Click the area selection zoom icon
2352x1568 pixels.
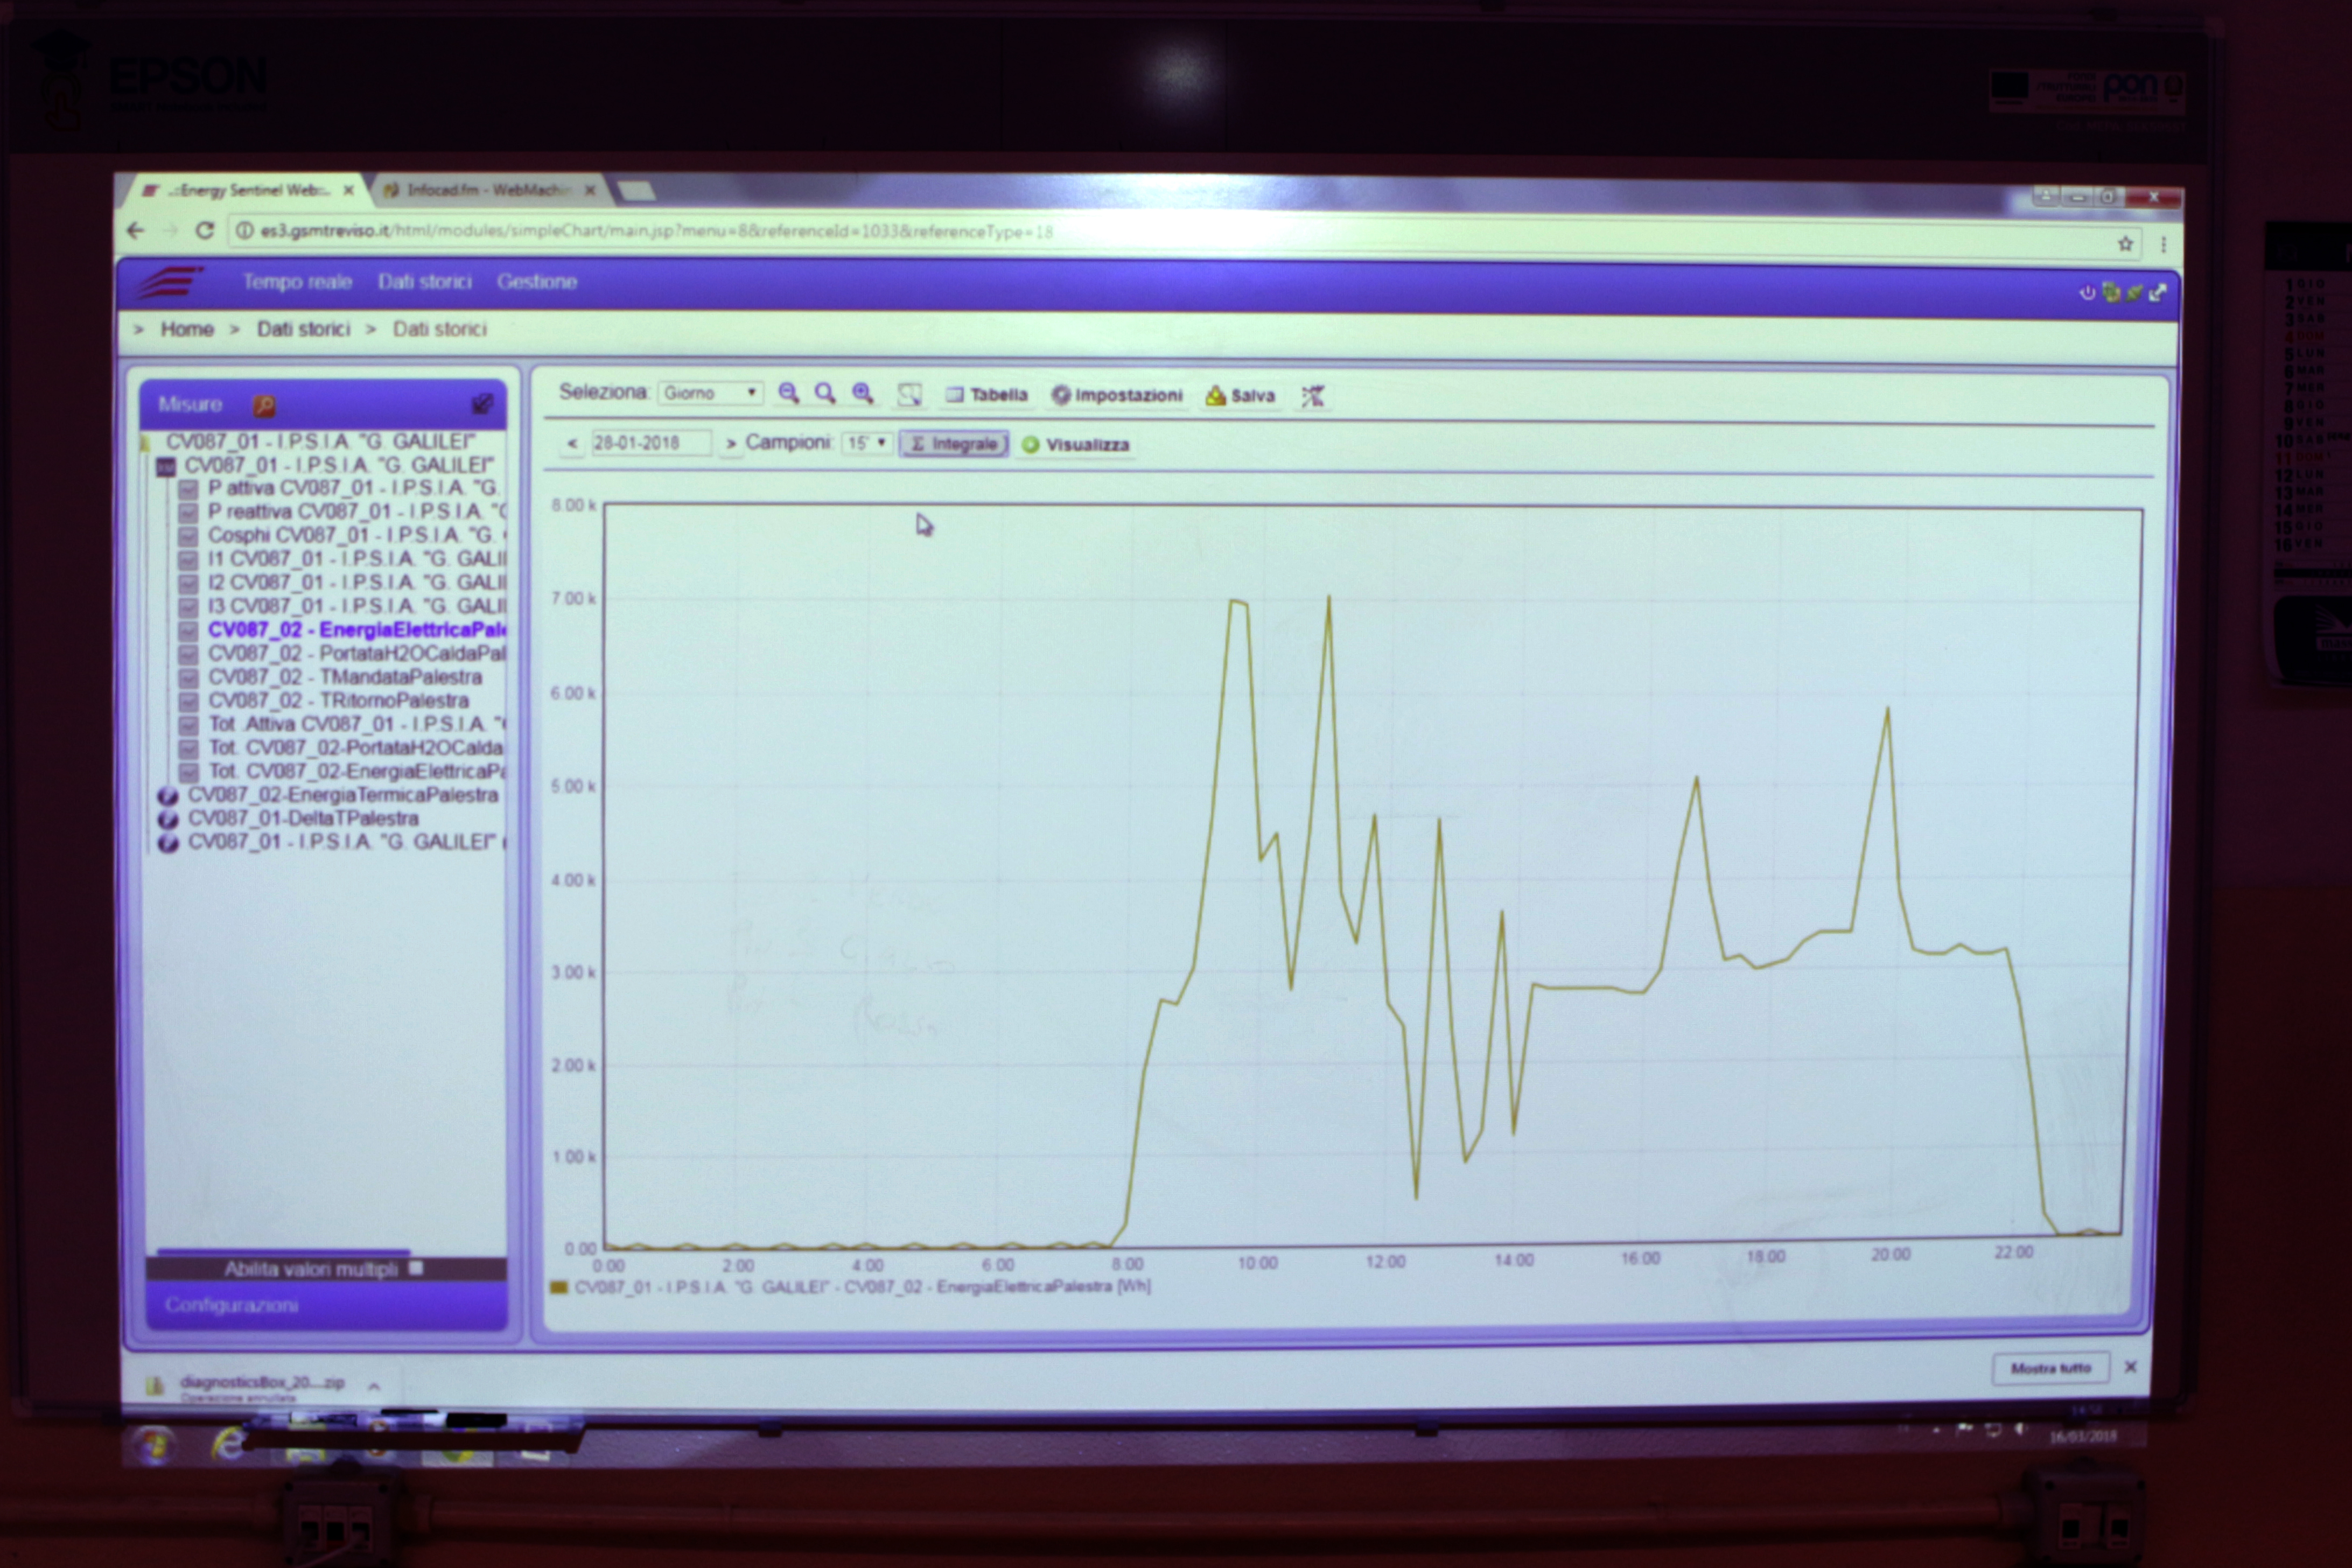[909, 394]
